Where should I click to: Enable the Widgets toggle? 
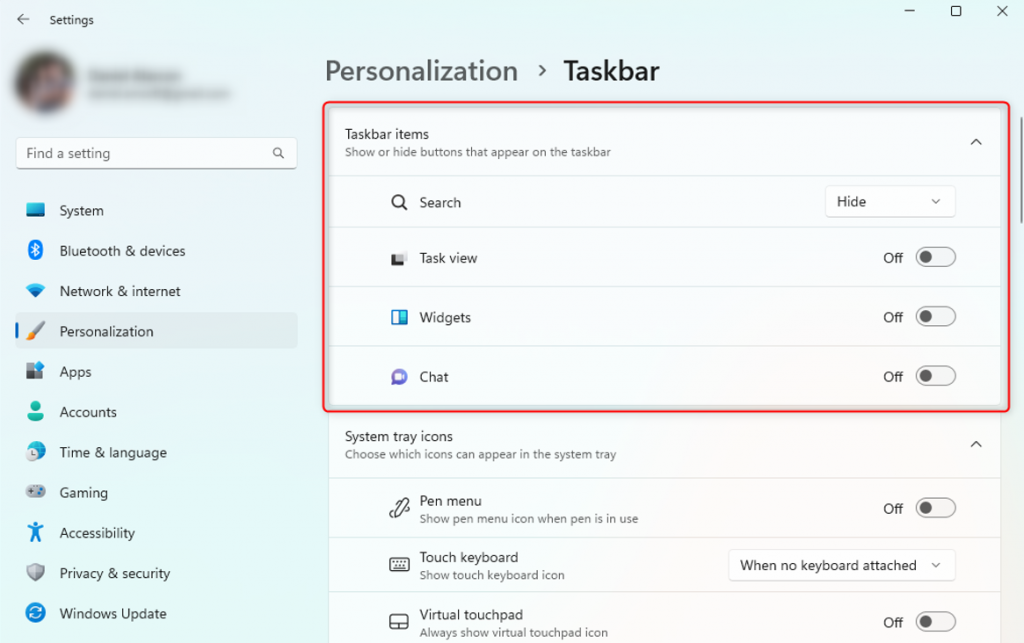pyautogui.click(x=935, y=317)
